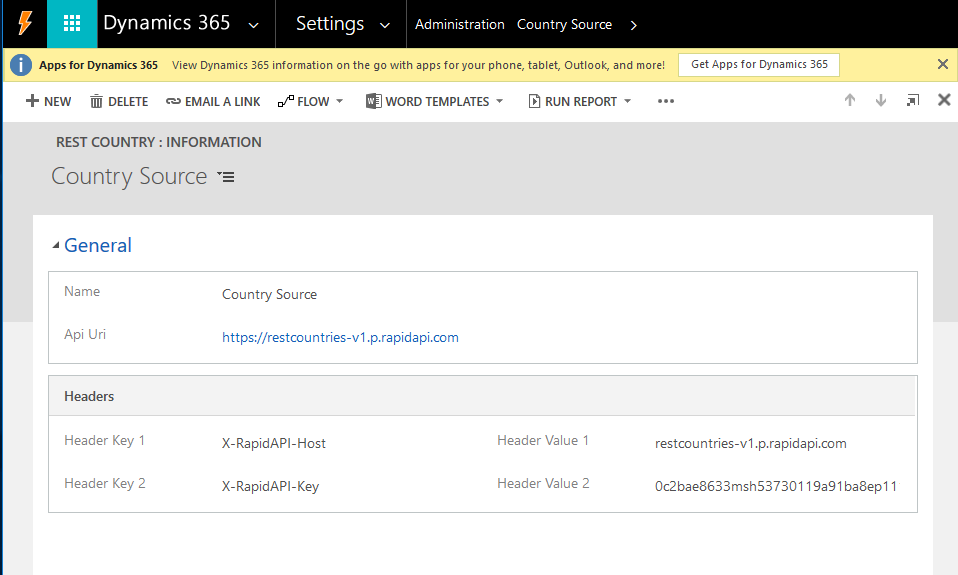958x575 pixels.
Task: Expand the Dynamics 365 dropdown chevron
Action: (x=254, y=25)
